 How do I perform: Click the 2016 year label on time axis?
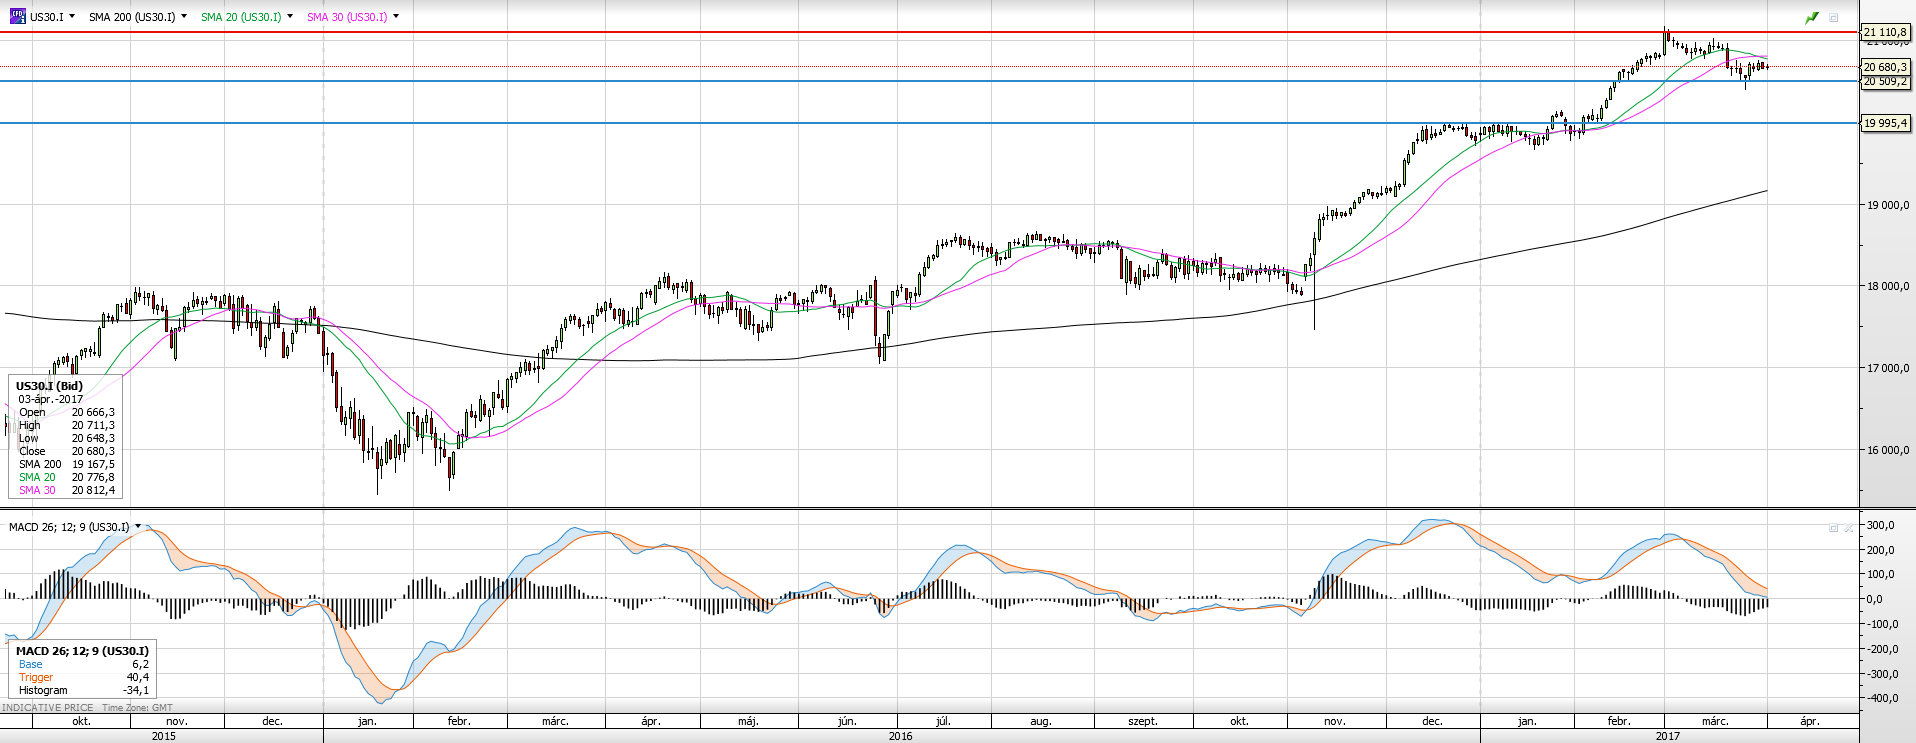point(900,736)
